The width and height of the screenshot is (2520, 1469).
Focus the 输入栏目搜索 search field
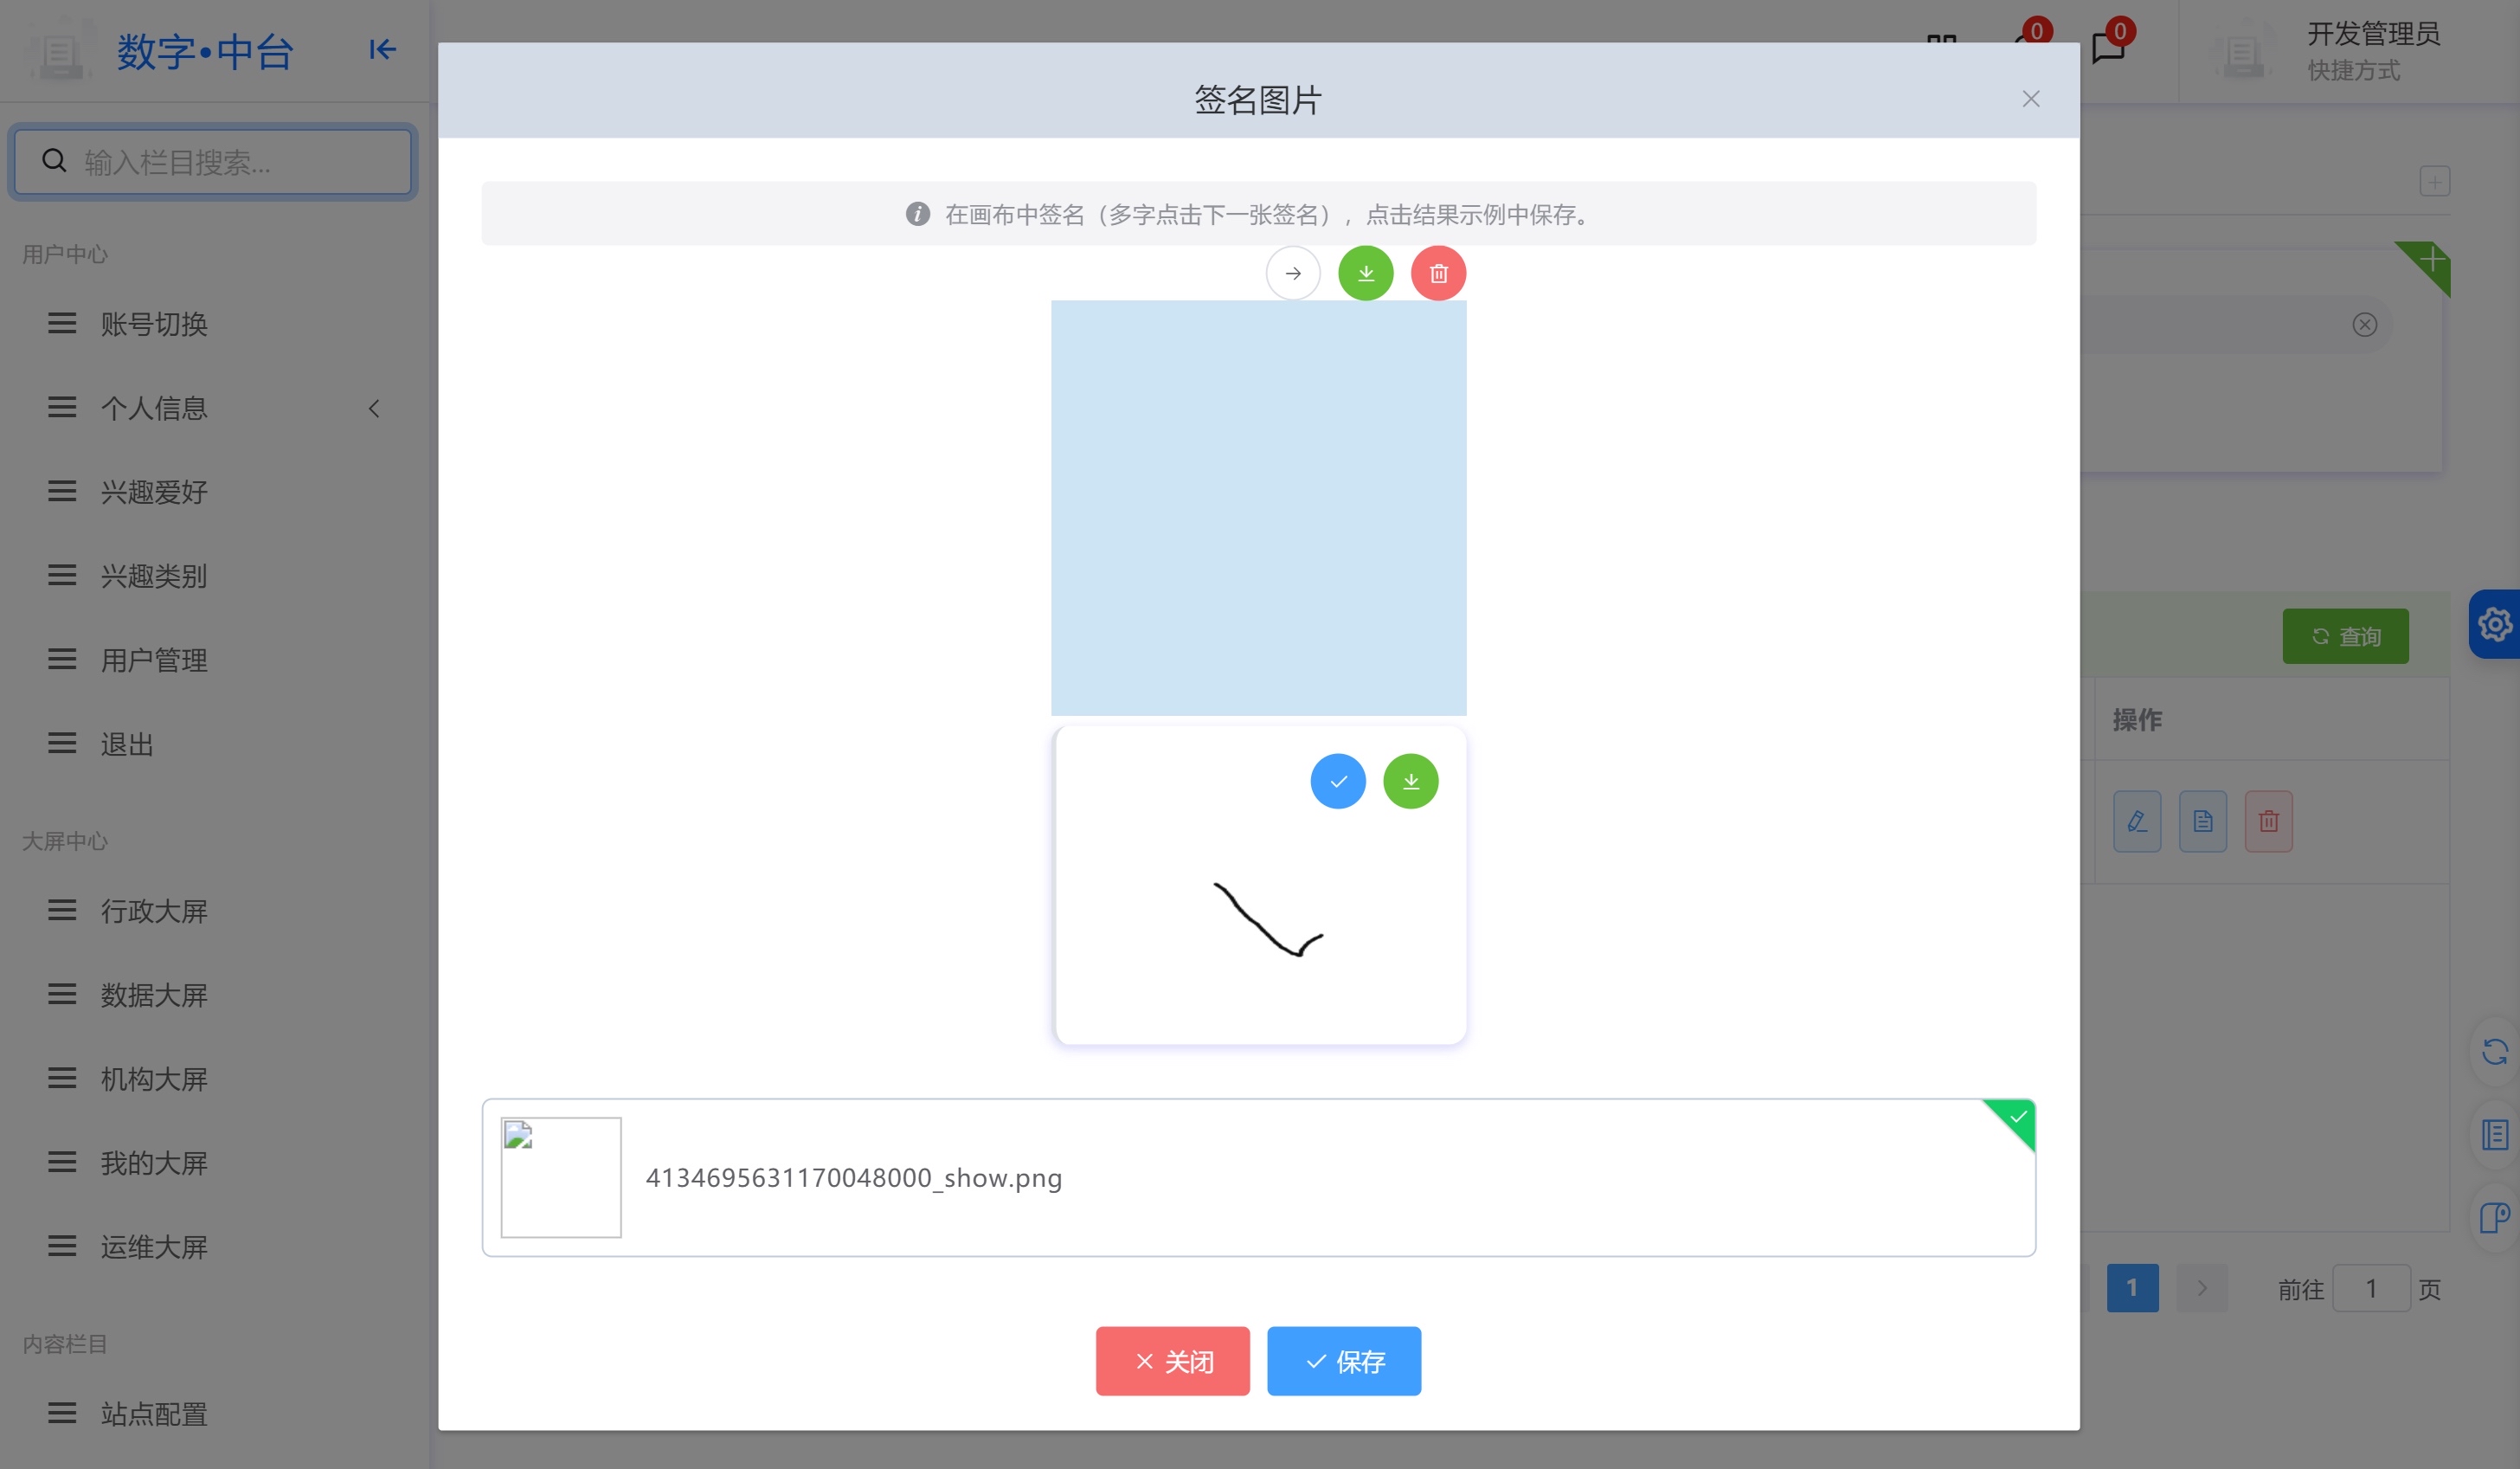pos(212,162)
